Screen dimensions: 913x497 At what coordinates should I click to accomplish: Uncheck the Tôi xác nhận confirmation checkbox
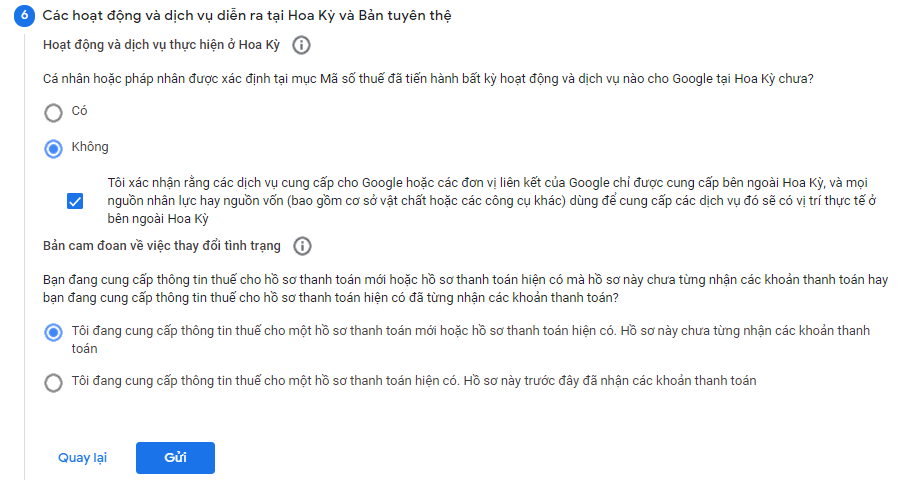[x=75, y=201]
